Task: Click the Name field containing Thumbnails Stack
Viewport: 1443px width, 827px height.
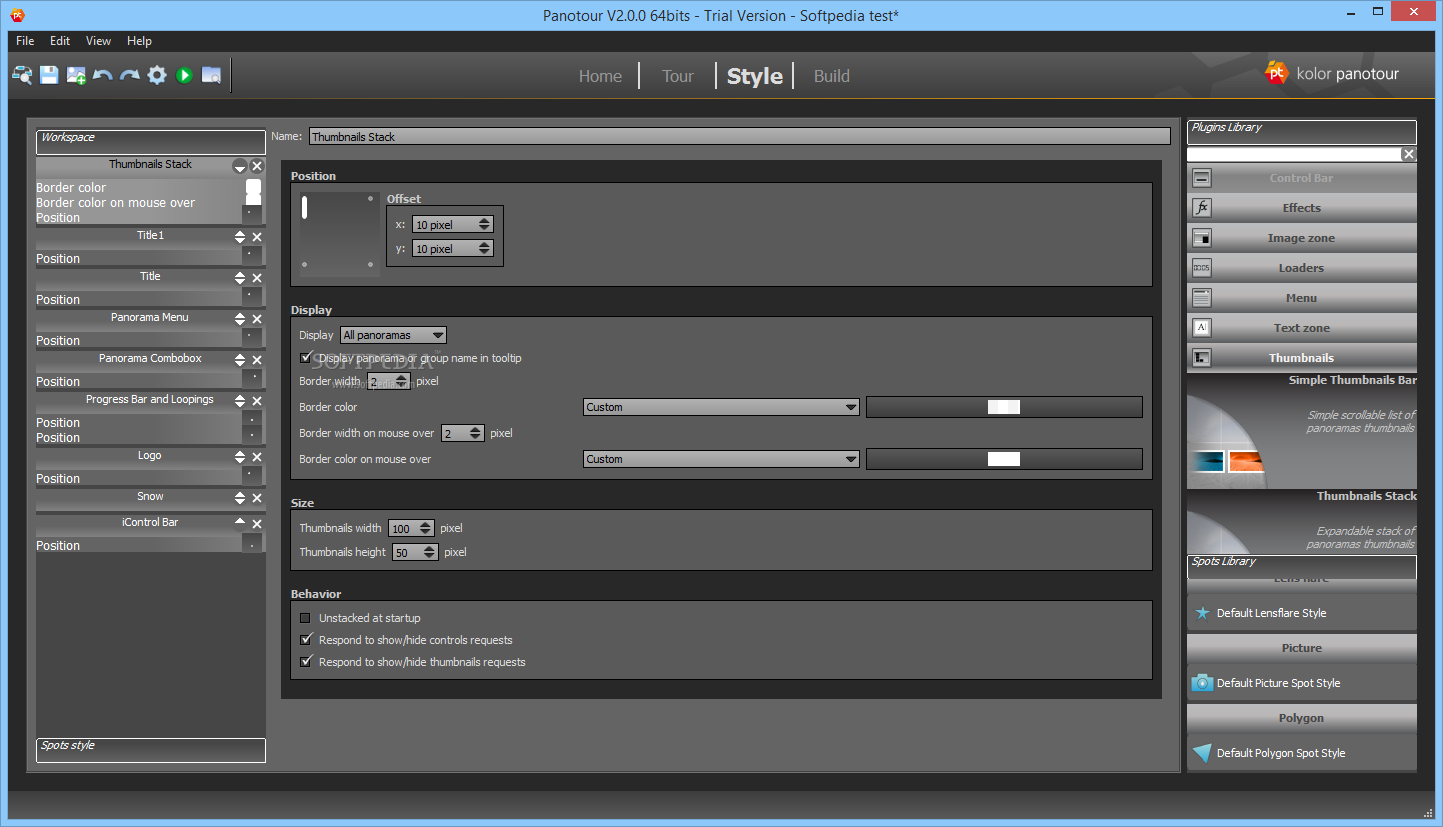Action: [x=740, y=137]
